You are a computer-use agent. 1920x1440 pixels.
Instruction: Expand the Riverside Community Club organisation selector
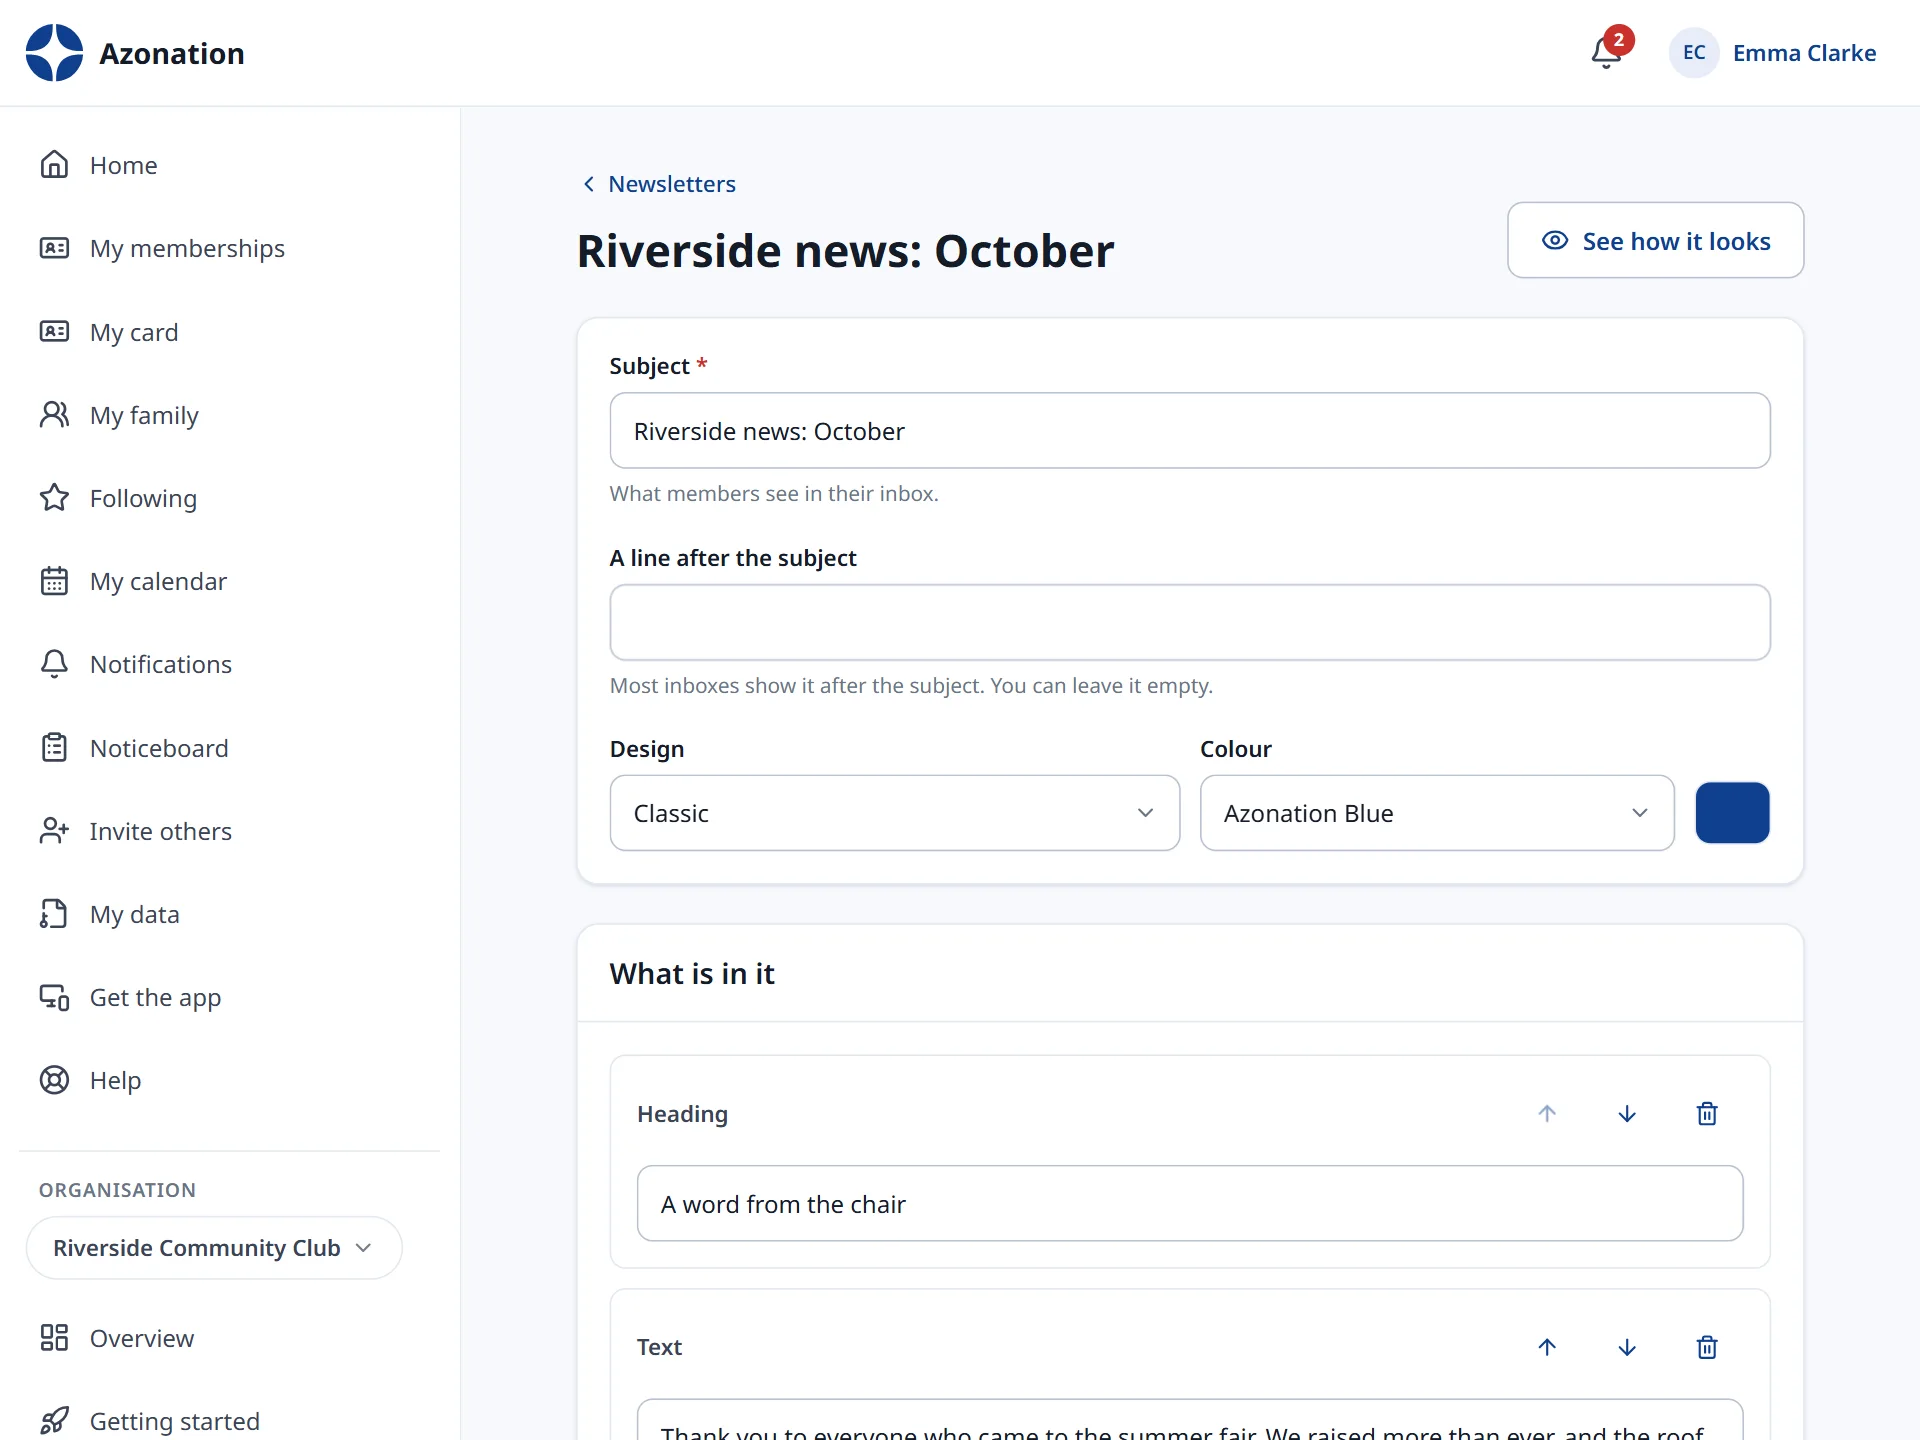coord(214,1248)
